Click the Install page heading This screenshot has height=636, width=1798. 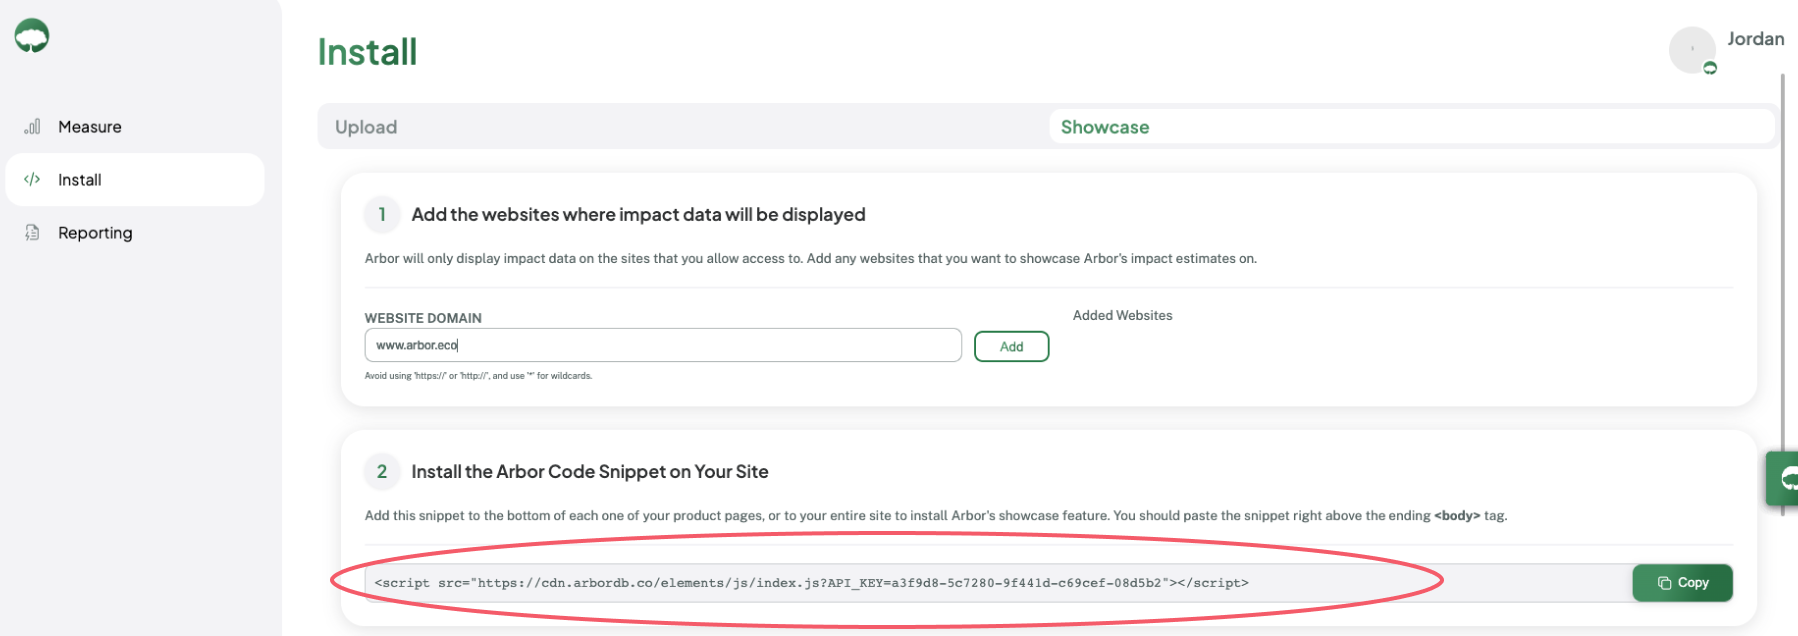coord(367,52)
